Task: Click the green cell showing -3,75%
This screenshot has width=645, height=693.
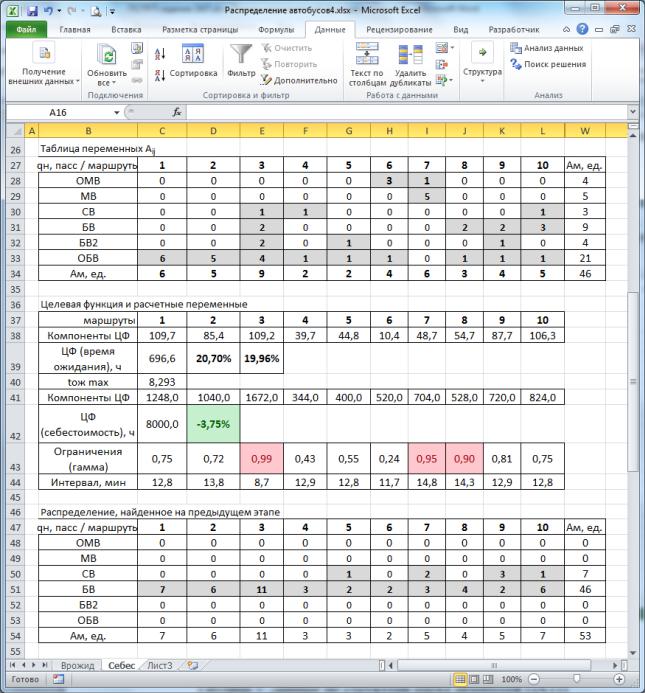Action: 213,424
